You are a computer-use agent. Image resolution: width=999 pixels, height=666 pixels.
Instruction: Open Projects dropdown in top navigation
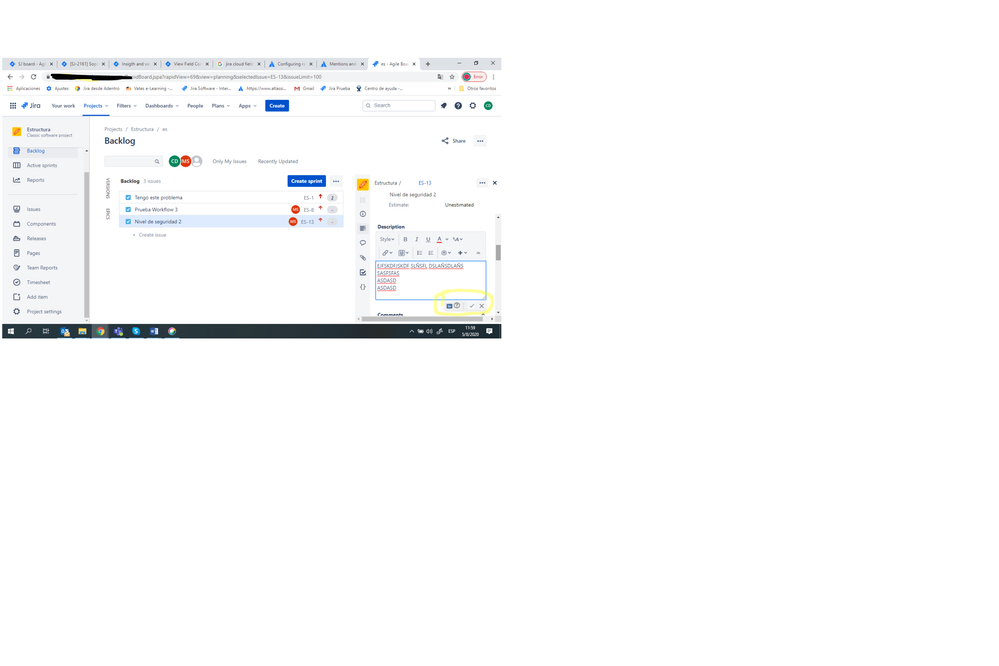tap(96, 106)
